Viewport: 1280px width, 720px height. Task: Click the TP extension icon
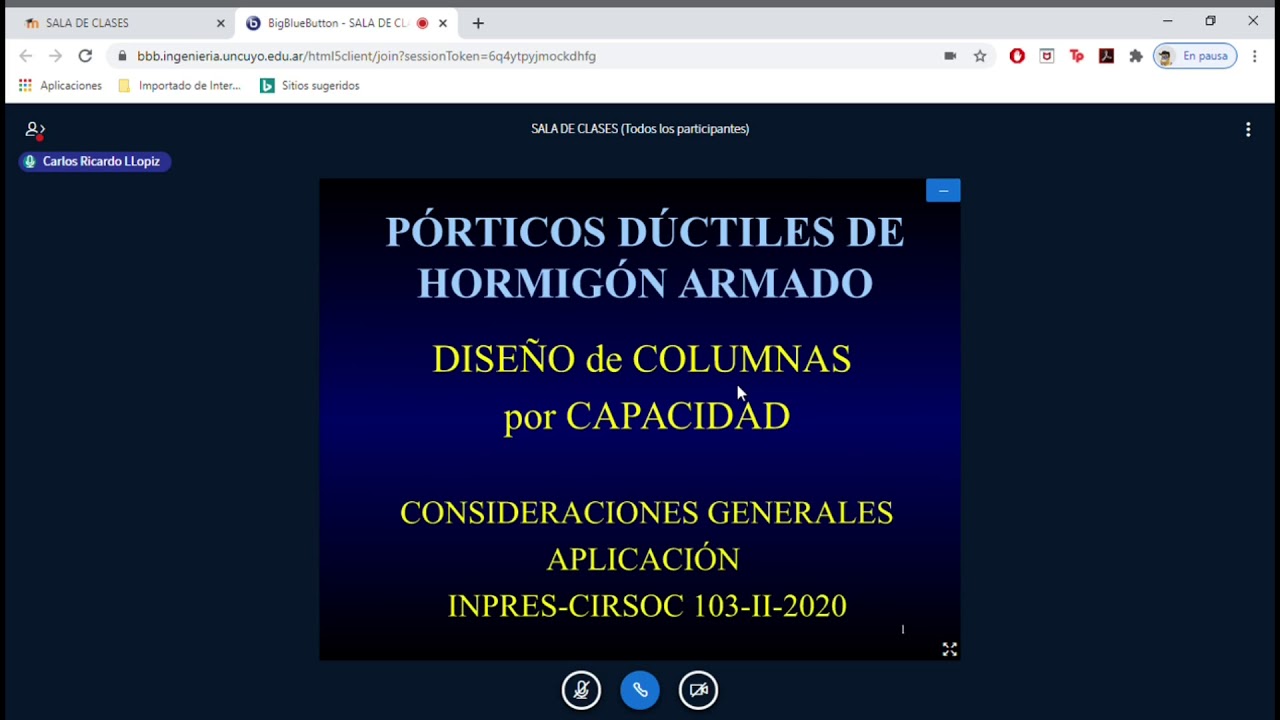[1077, 56]
